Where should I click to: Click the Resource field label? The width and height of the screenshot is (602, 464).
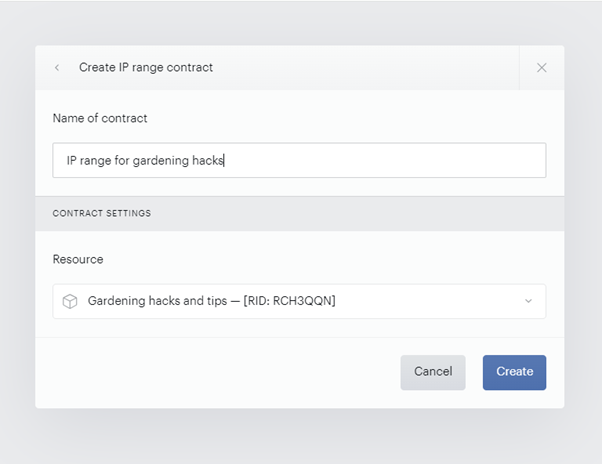(78, 259)
